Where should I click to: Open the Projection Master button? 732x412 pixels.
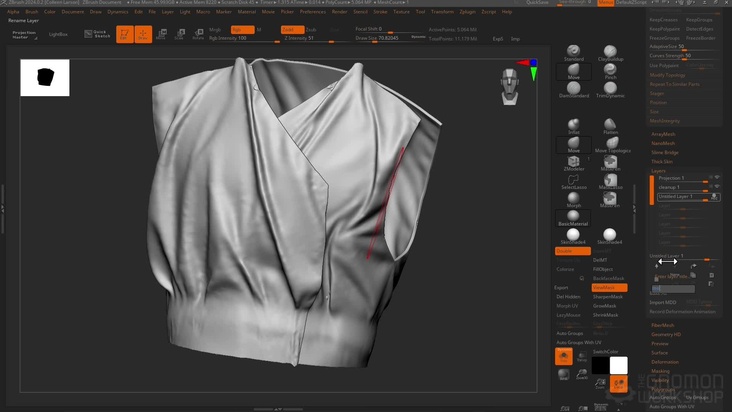[x=24, y=35]
